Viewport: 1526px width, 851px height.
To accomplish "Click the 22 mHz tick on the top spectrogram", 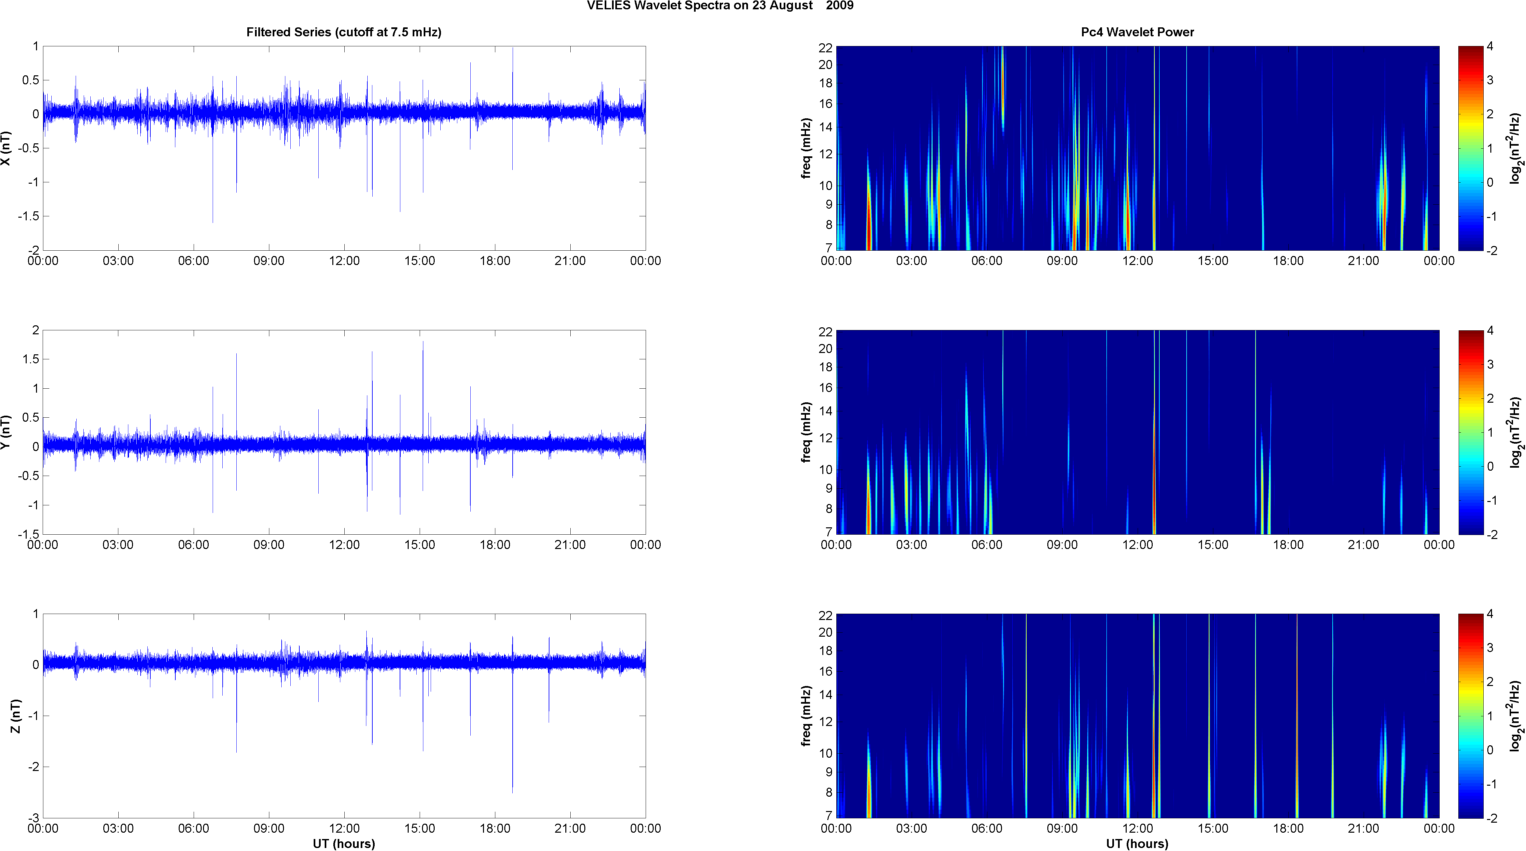I will coord(826,47).
